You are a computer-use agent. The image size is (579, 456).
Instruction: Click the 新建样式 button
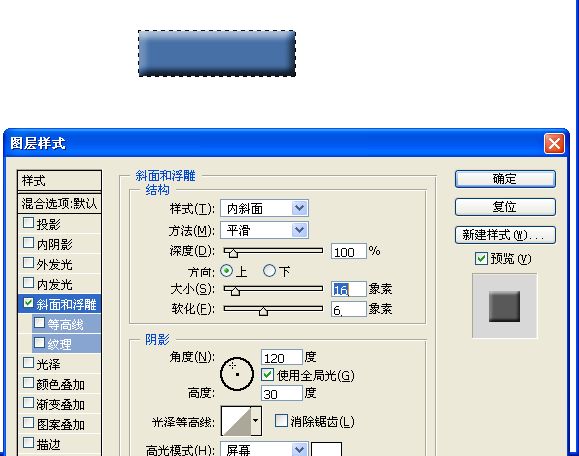[x=505, y=235]
